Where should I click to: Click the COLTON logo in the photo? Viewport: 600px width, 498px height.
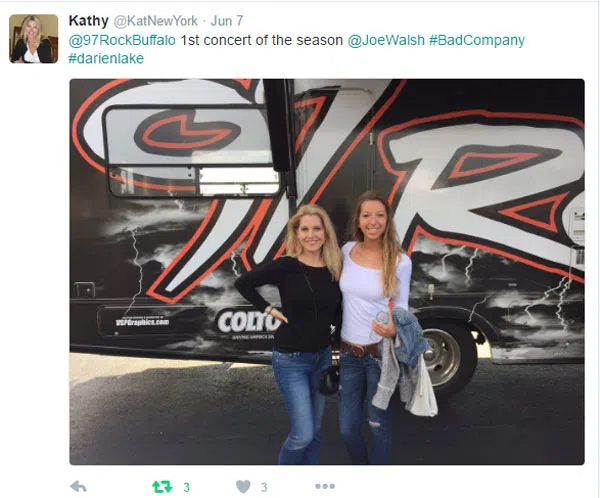249,322
